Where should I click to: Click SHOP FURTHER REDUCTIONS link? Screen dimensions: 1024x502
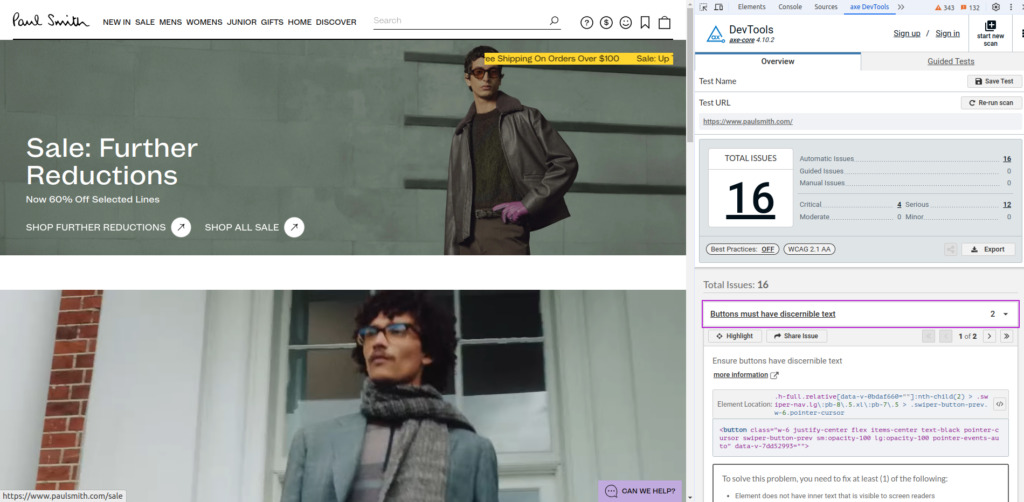click(96, 227)
